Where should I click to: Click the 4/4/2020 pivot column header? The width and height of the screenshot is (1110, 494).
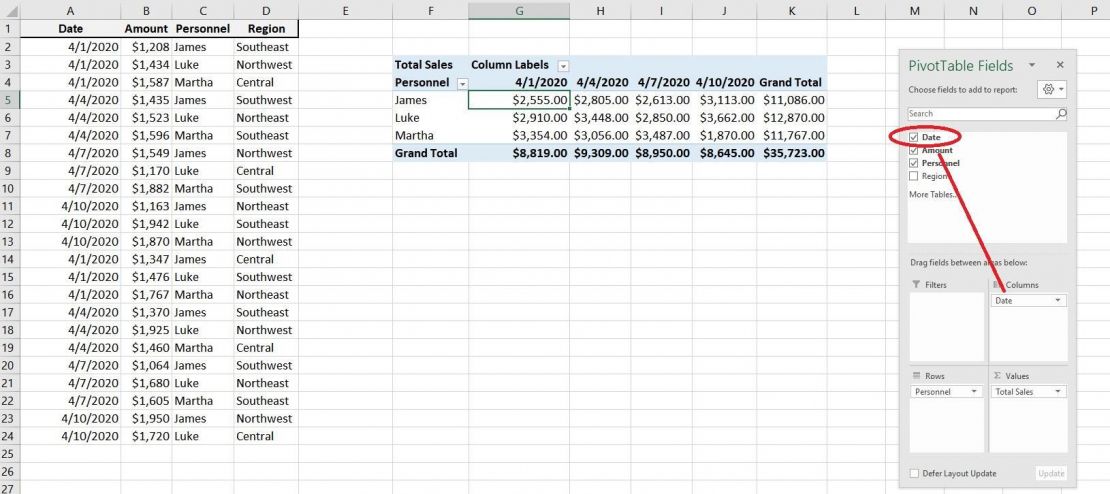pos(600,82)
